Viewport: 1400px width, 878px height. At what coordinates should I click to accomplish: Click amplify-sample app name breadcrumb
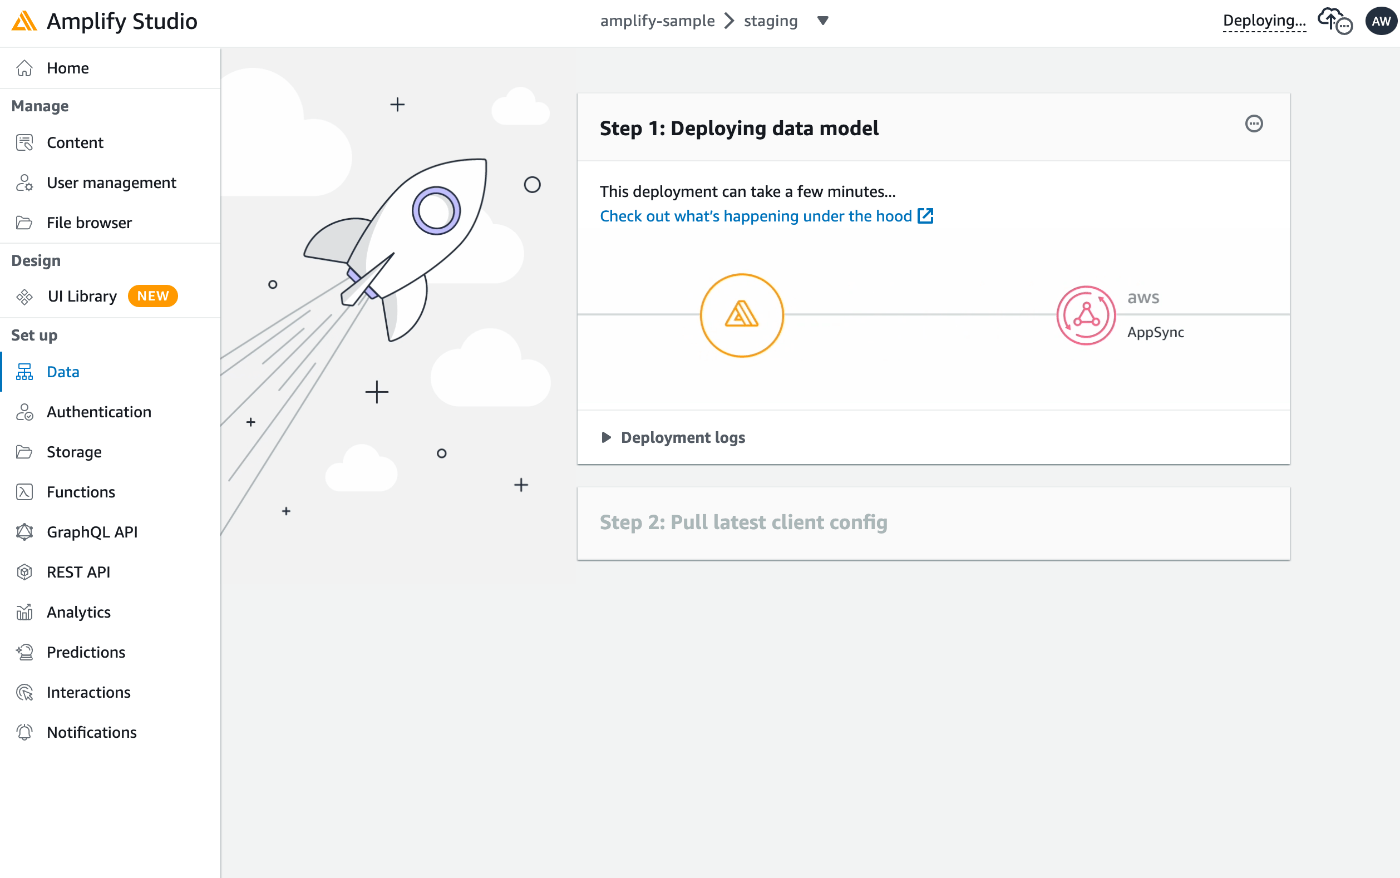pyautogui.click(x=657, y=21)
